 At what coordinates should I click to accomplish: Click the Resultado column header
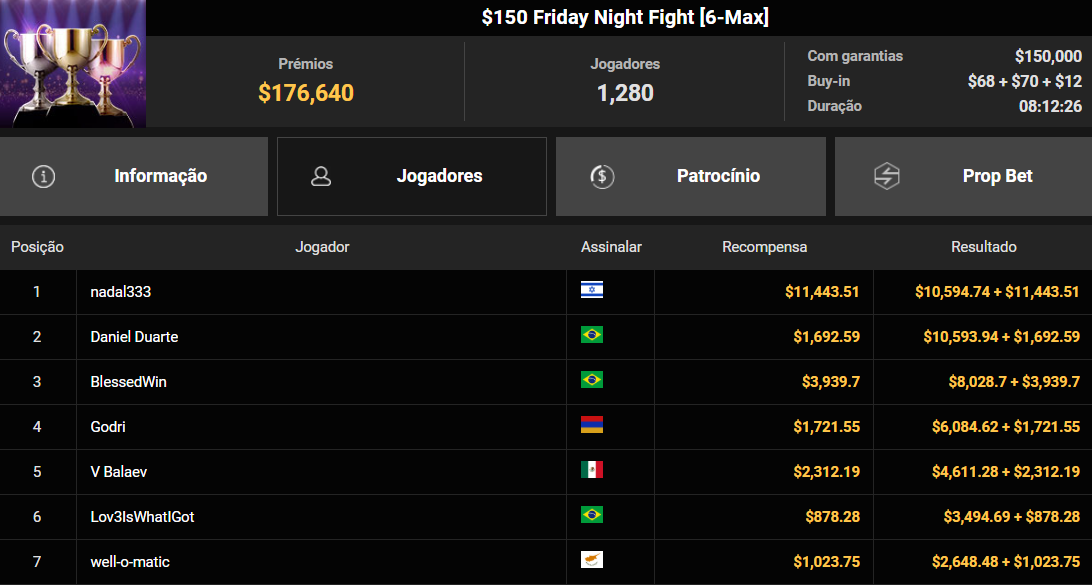pos(983,247)
